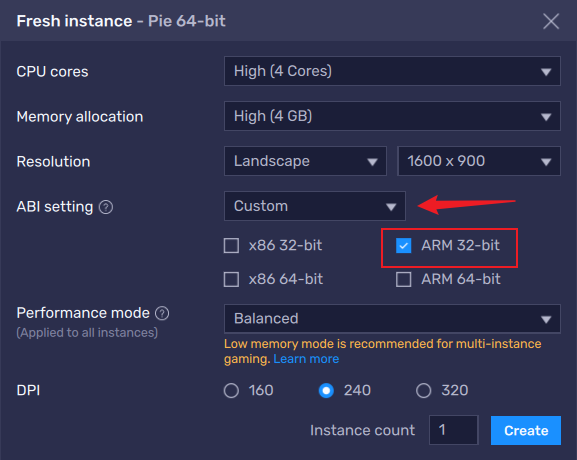The height and width of the screenshot is (460, 577).
Task: Enable the x86 32-bit checkbox
Action: click(231, 245)
